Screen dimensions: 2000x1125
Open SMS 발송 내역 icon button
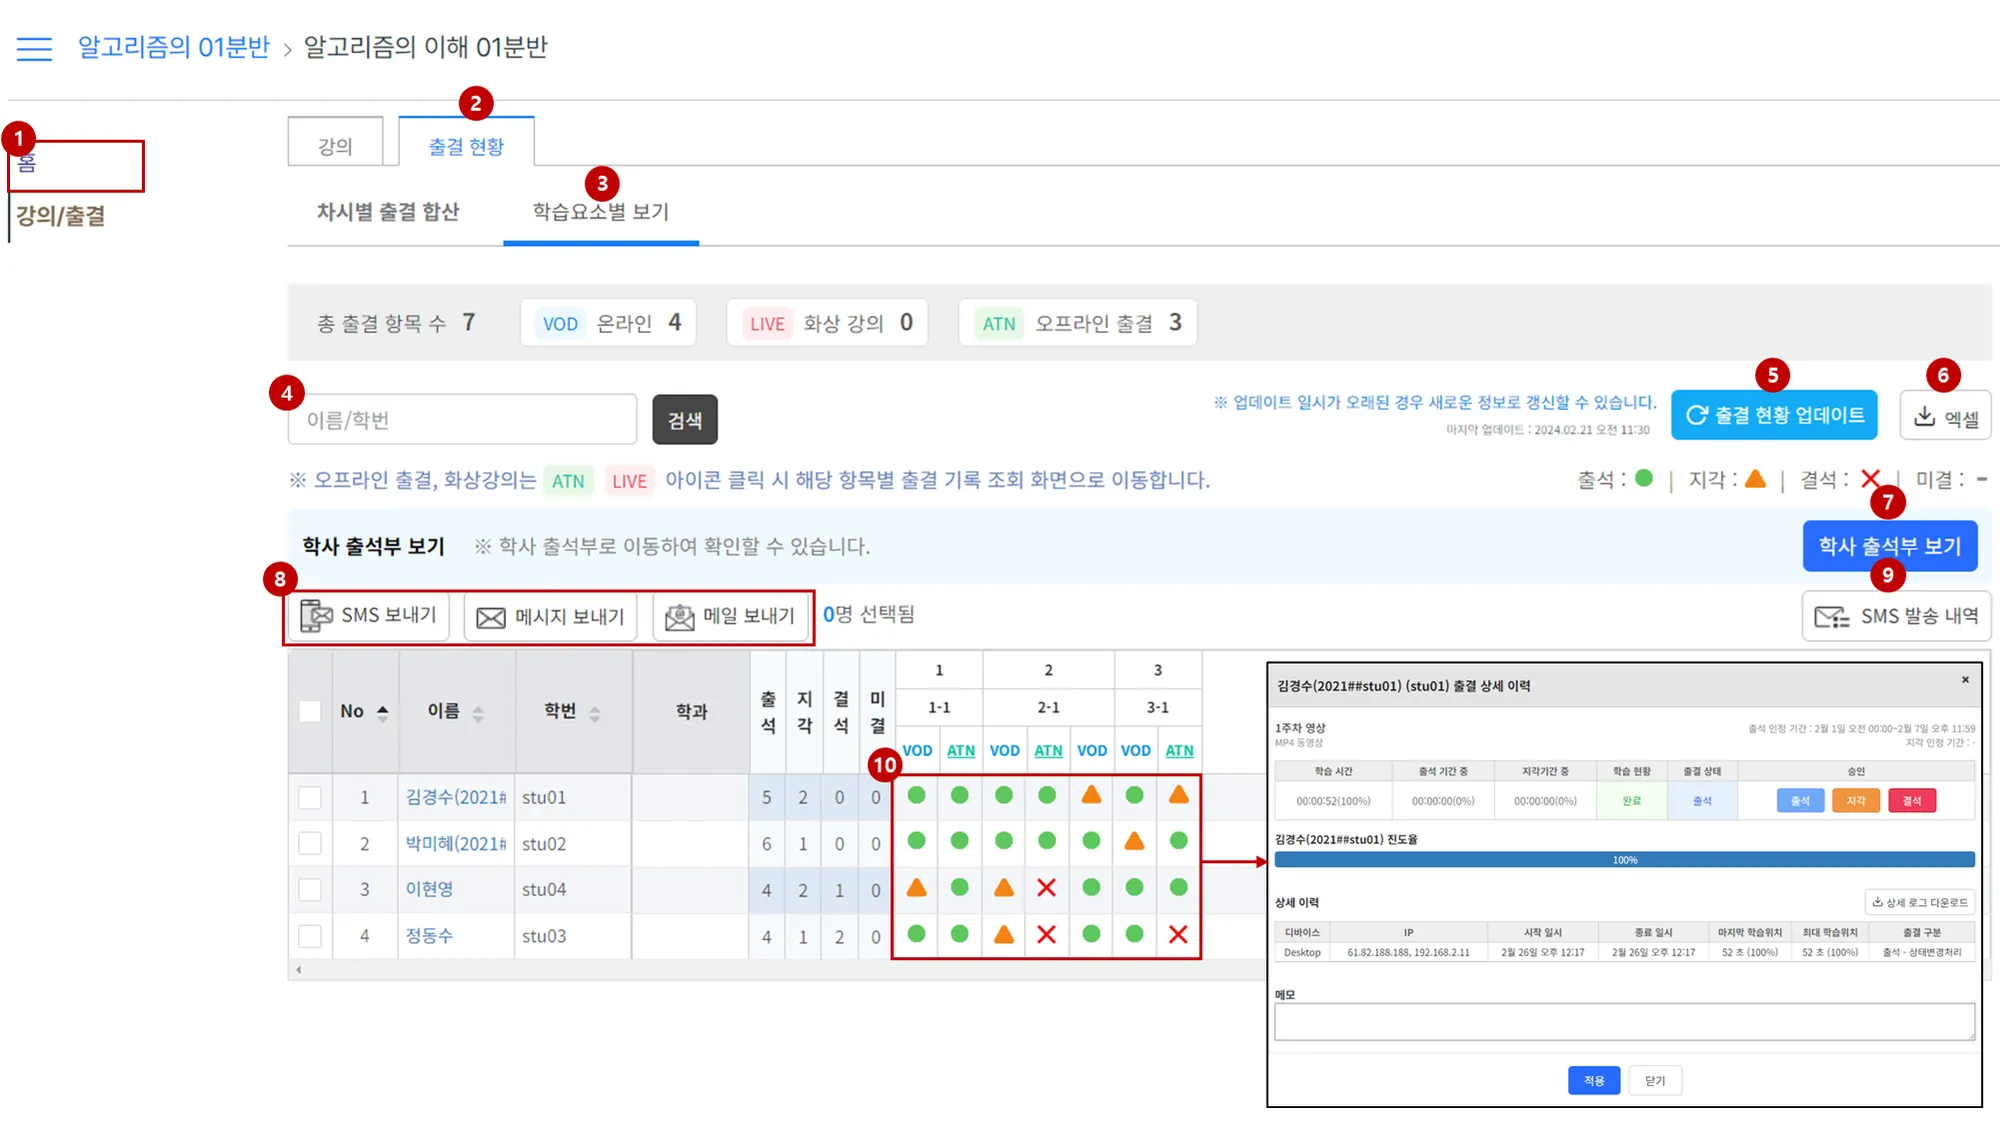tap(1831, 617)
